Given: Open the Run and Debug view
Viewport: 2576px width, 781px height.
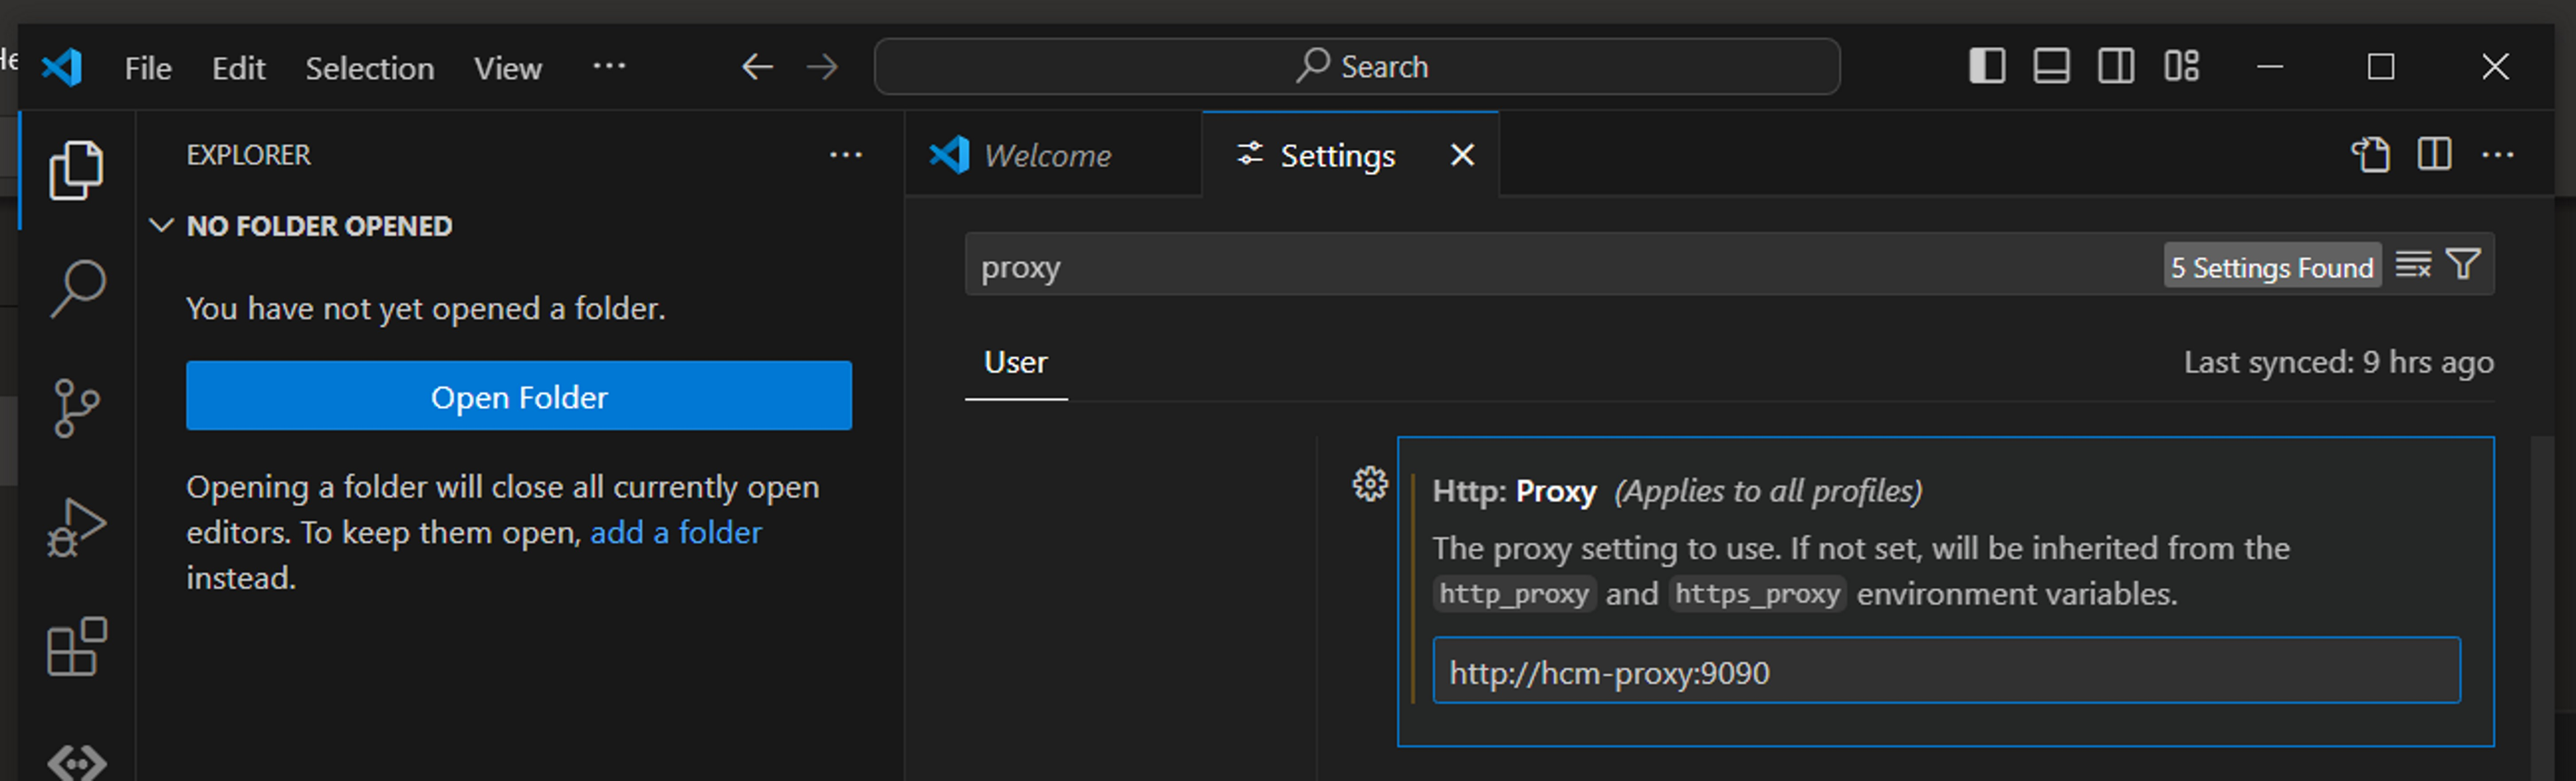Looking at the screenshot, I should click(x=77, y=527).
